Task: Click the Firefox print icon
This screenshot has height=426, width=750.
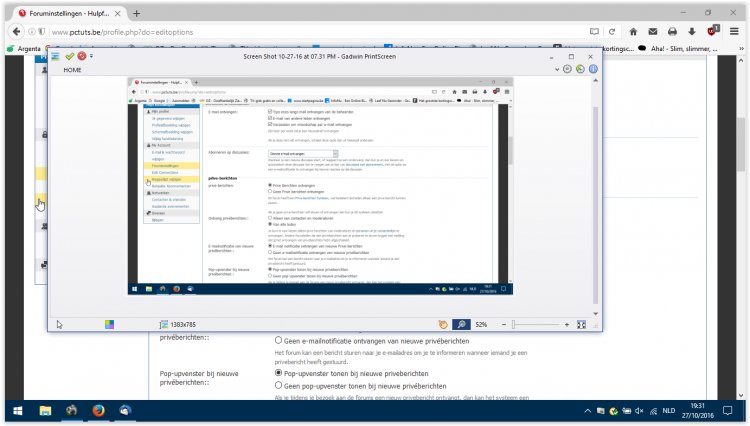Action: [674, 32]
